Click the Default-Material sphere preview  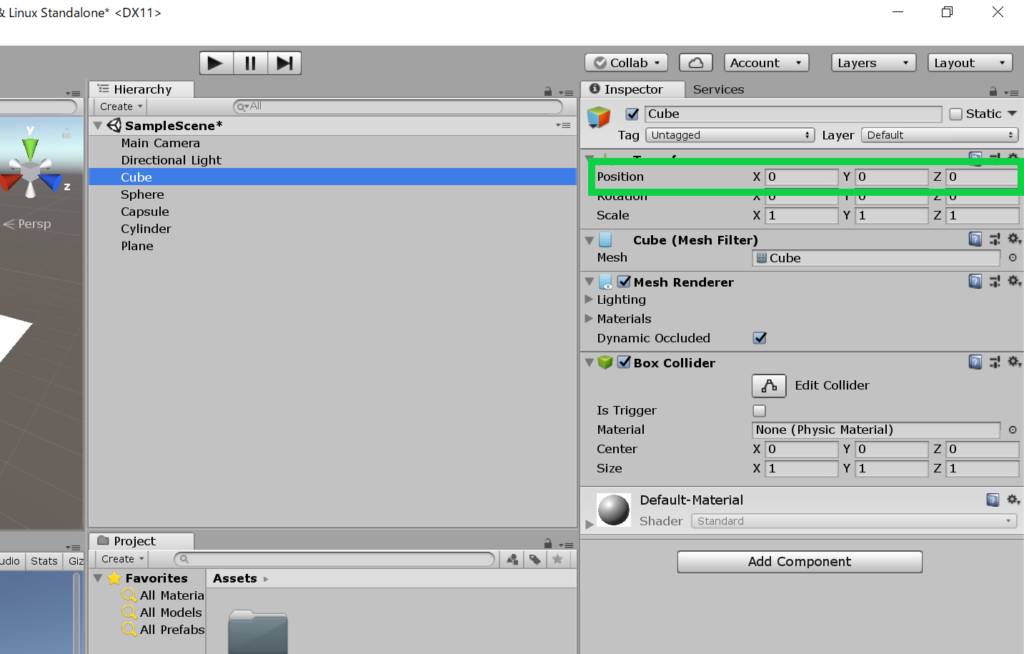pyautogui.click(x=613, y=510)
